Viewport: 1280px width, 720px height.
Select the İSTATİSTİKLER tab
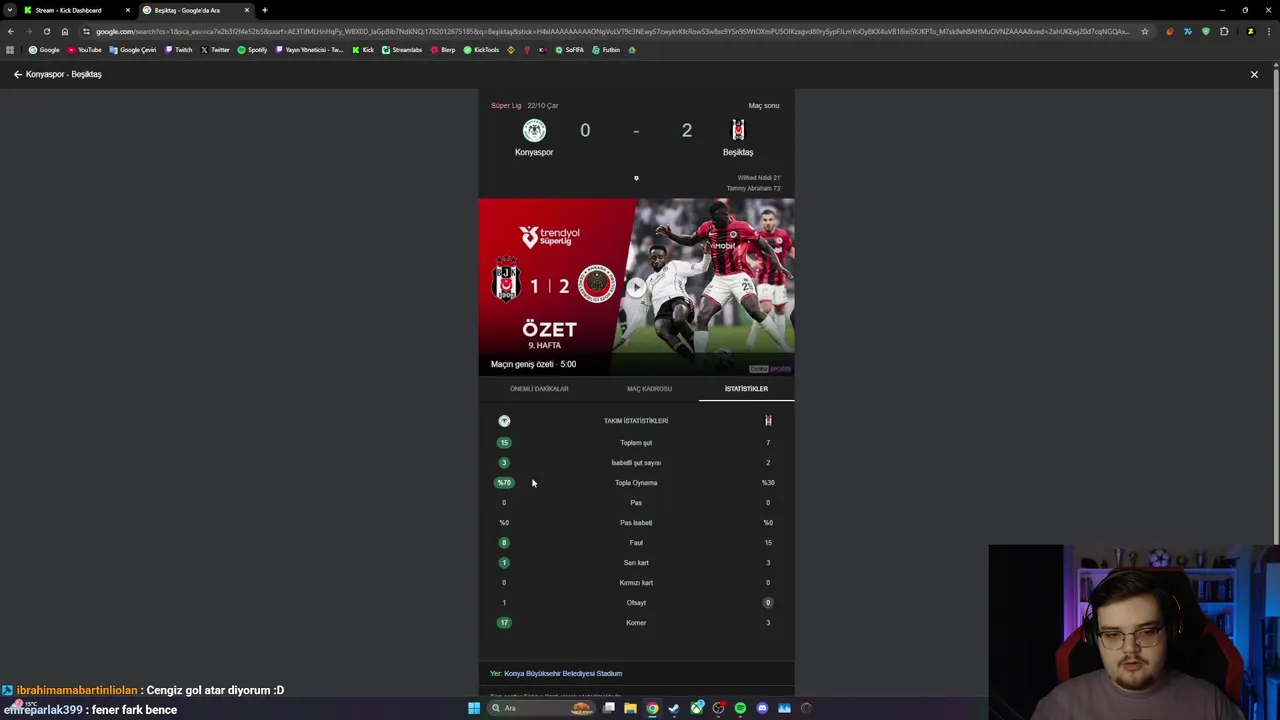[x=746, y=389]
